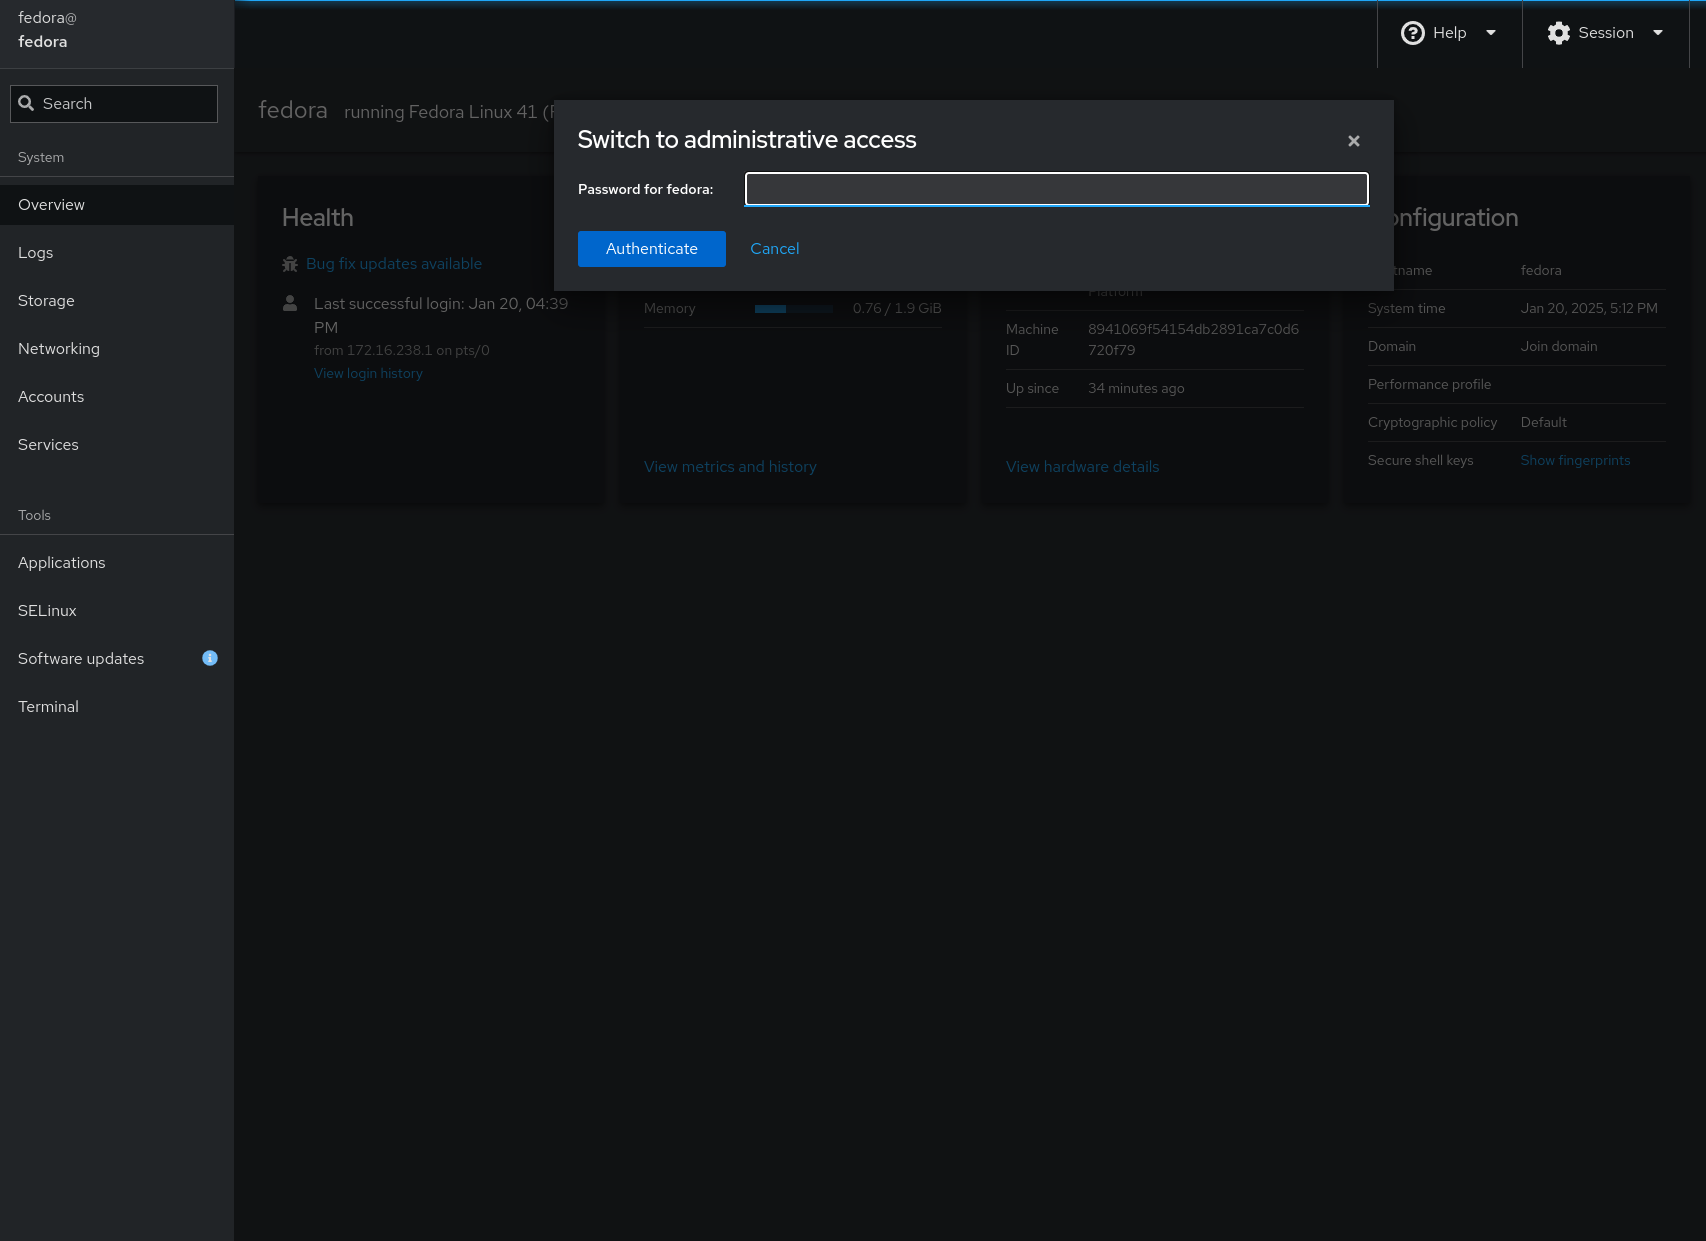The width and height of the screenshot is (1706, 1241).
Task: Click the Session gear icon
Action: pos(1558,33)
